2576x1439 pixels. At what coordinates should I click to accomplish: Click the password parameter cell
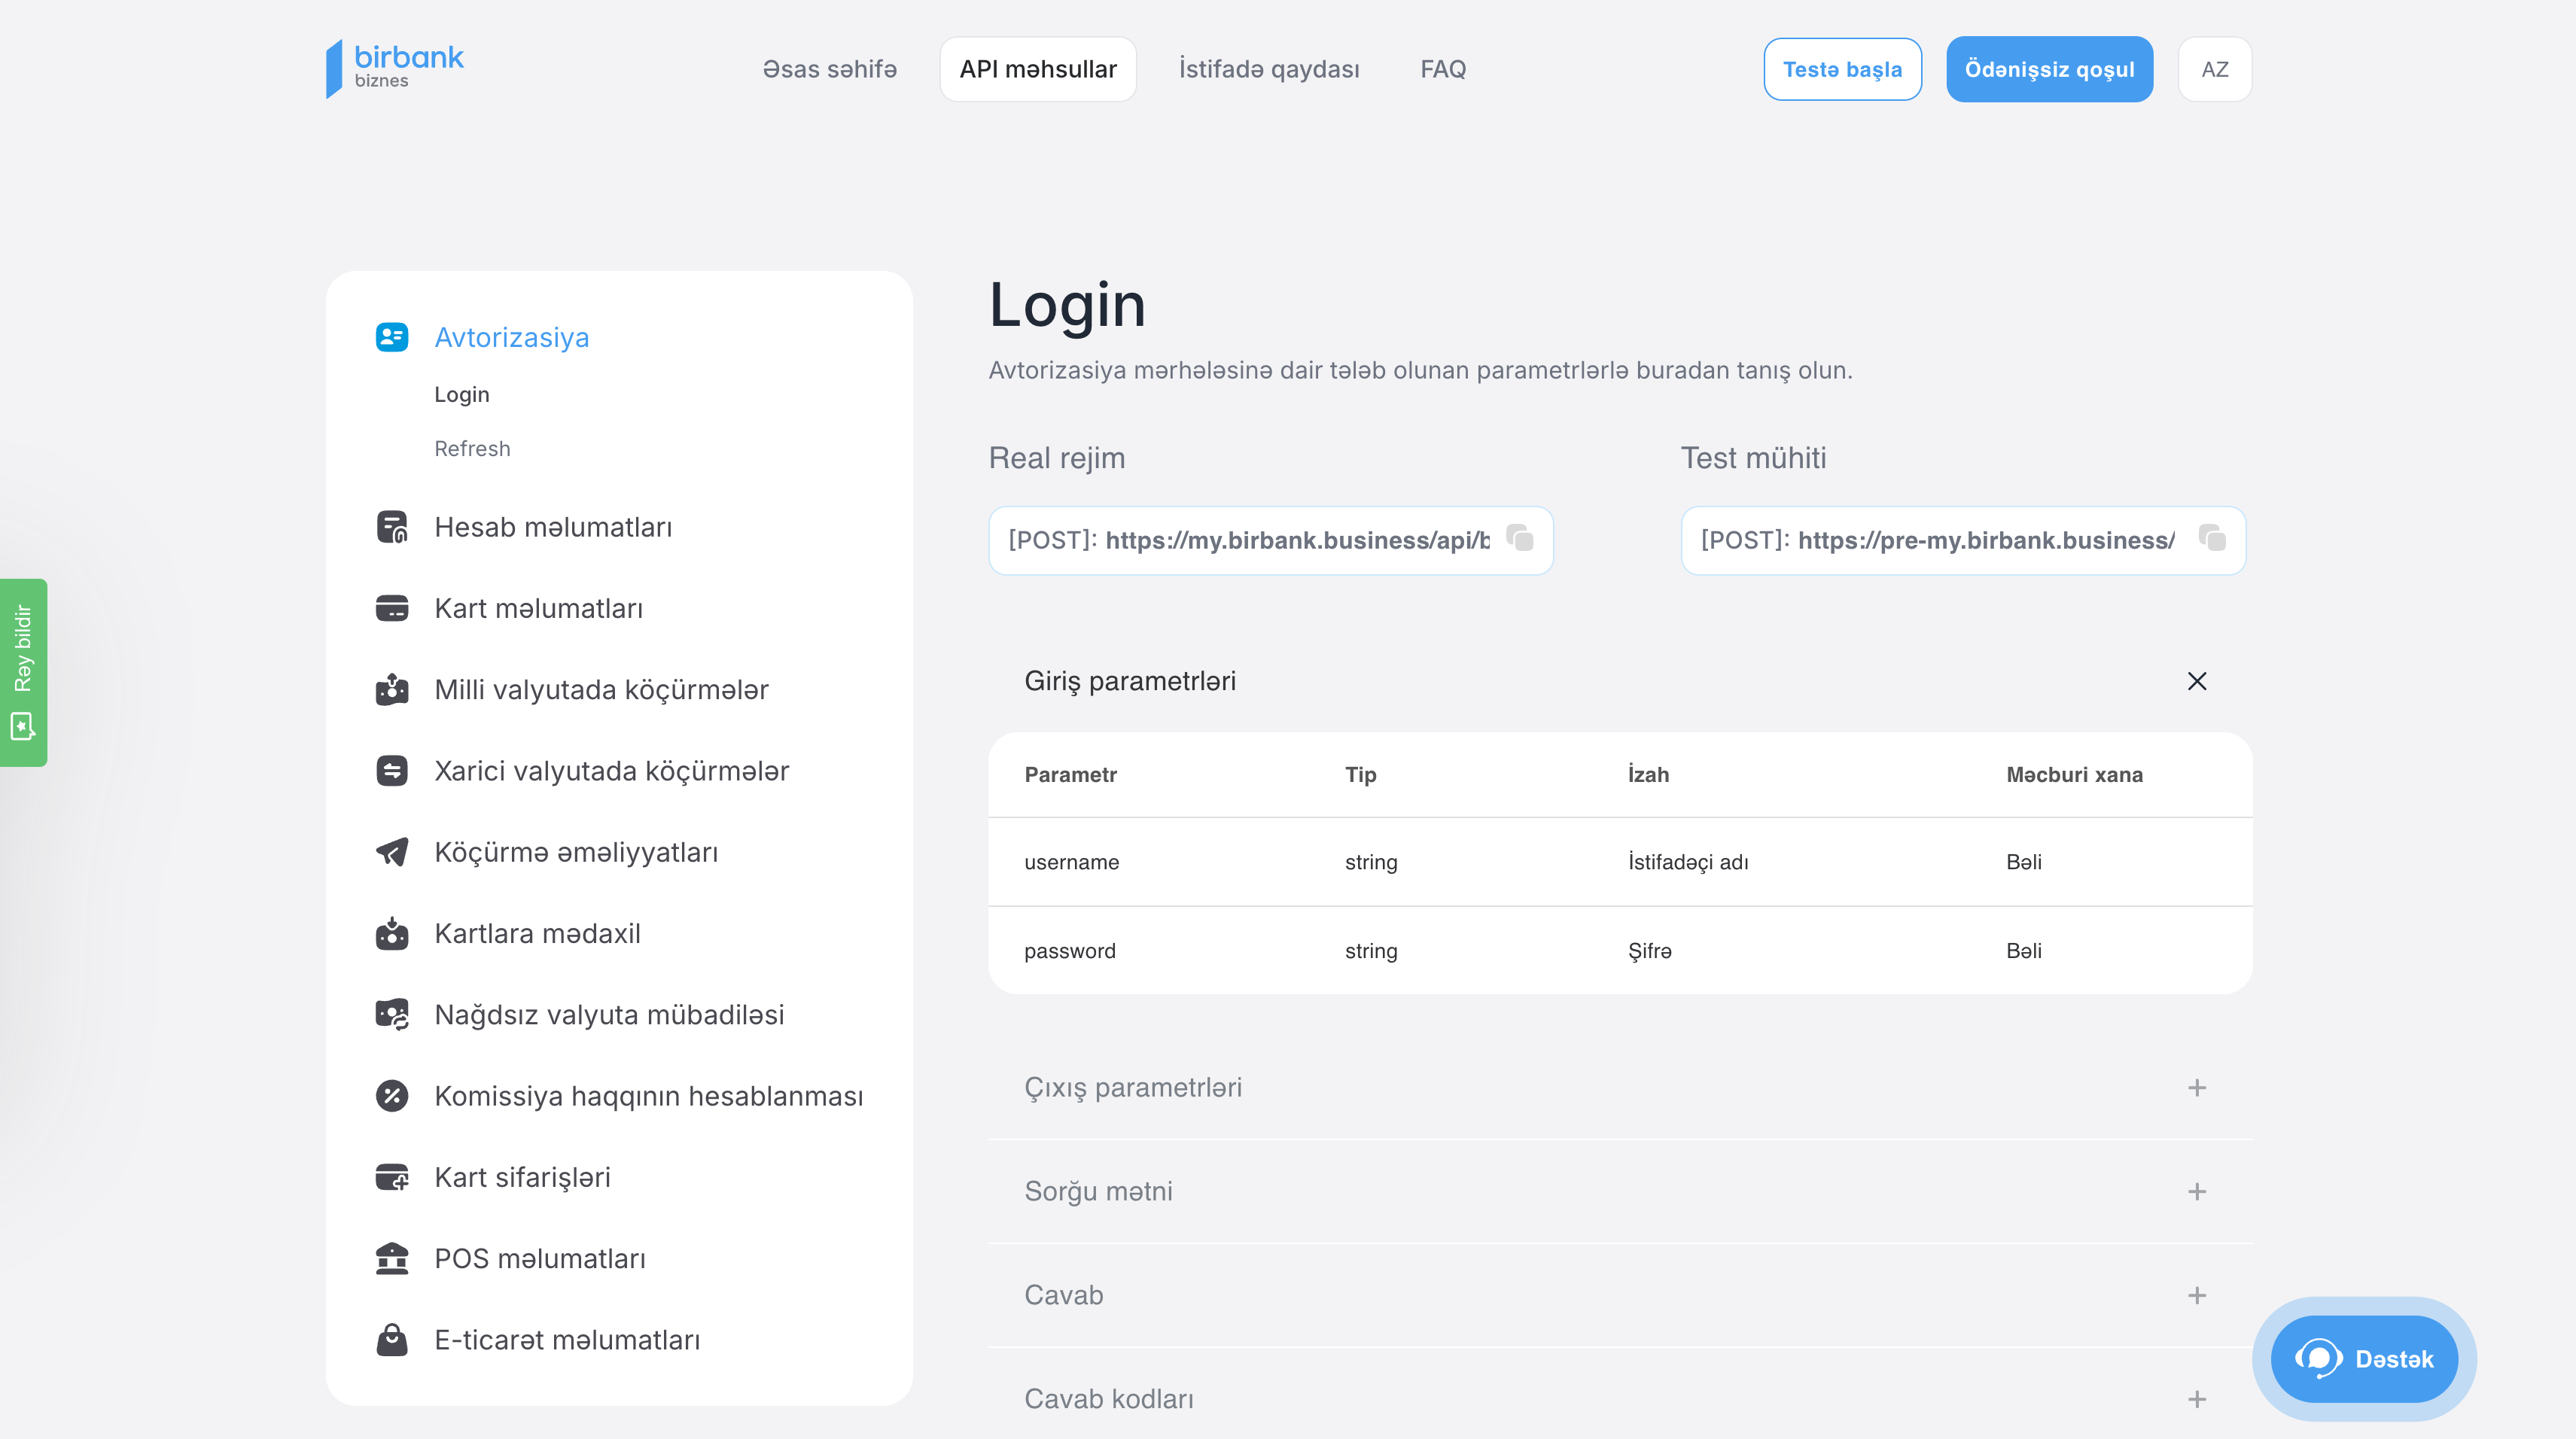click(1069, 951)
